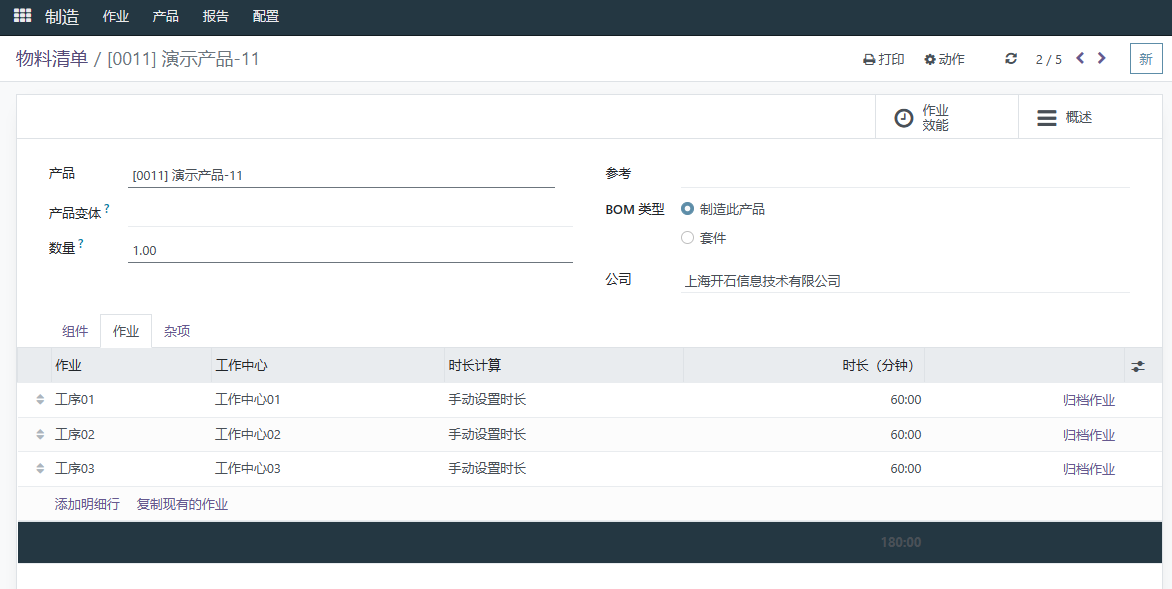The width and height of the screenshot is (1172, 589).
Task: Open column options adjust icon
Action: click(1138, 366)
